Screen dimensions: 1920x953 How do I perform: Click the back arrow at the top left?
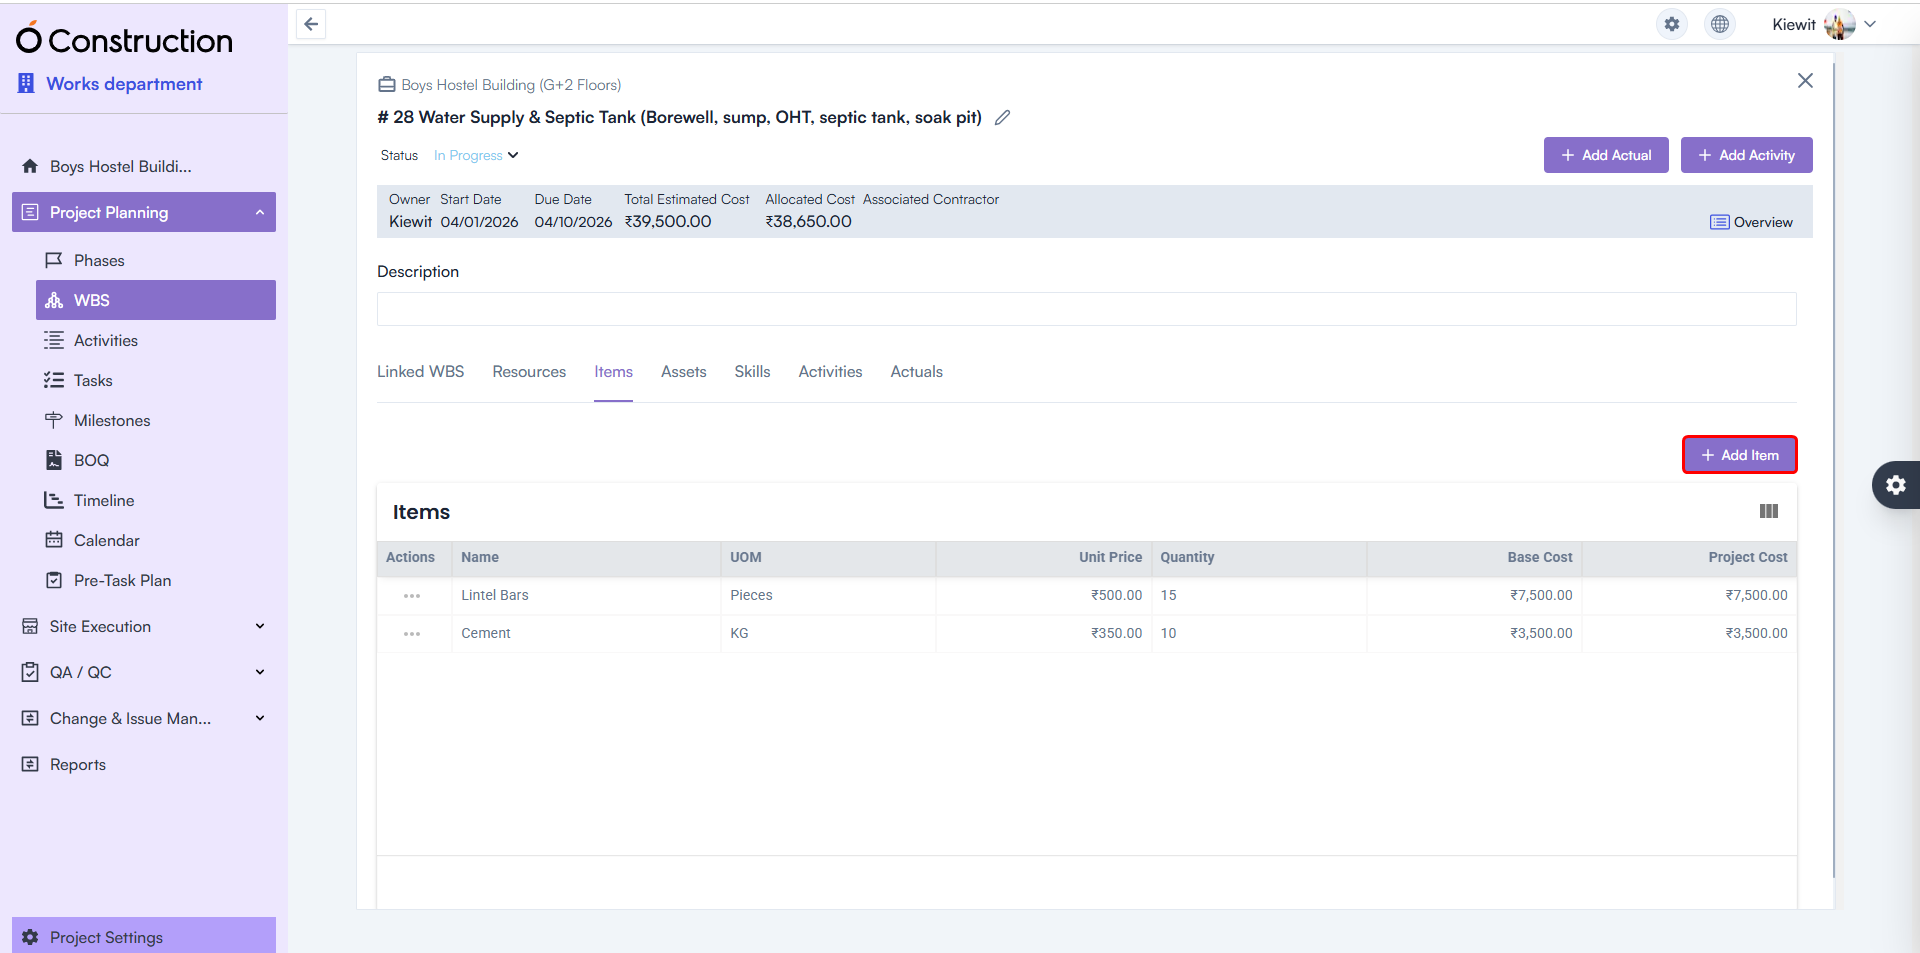point(310,24)
